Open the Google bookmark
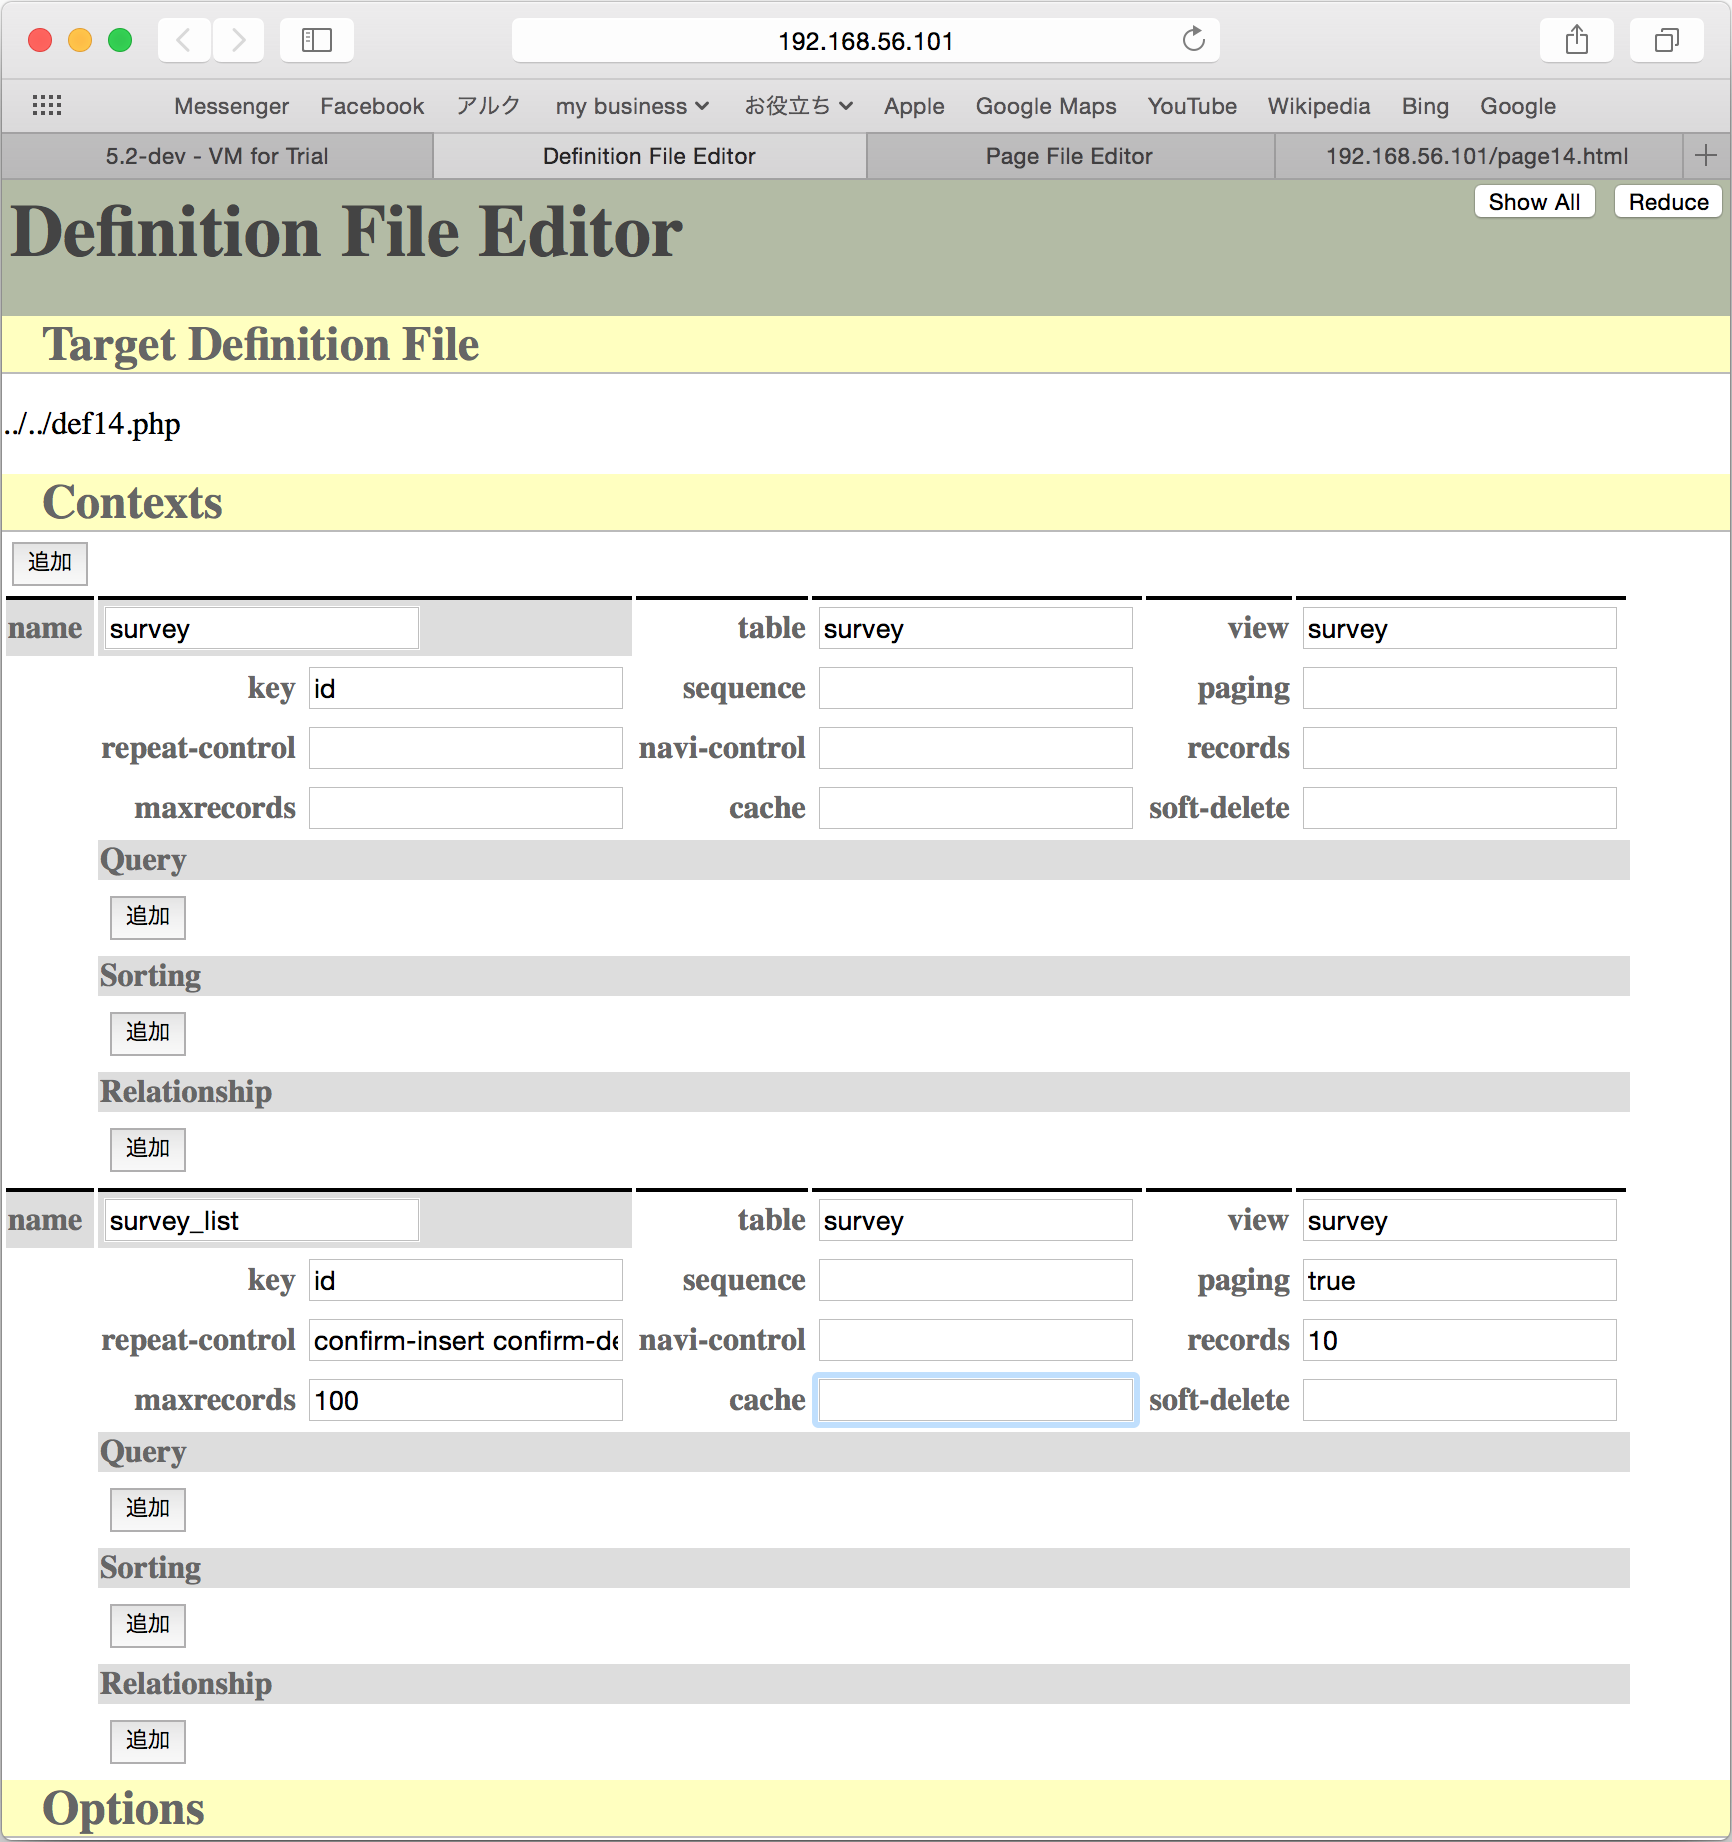Image resolution: width=1732 pixels, height=1842 pixels. (x=1518, y=106)
